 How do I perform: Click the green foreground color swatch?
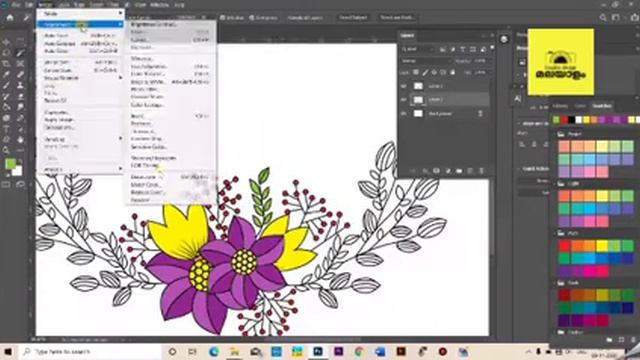coord(10,164)
